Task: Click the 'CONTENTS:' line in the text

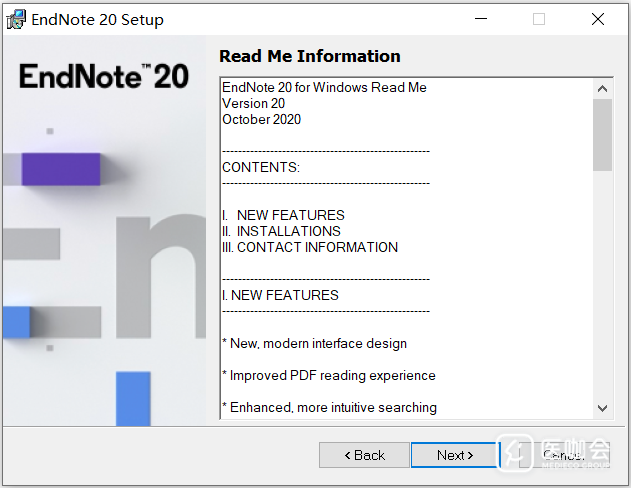Action: coord(261,167)
